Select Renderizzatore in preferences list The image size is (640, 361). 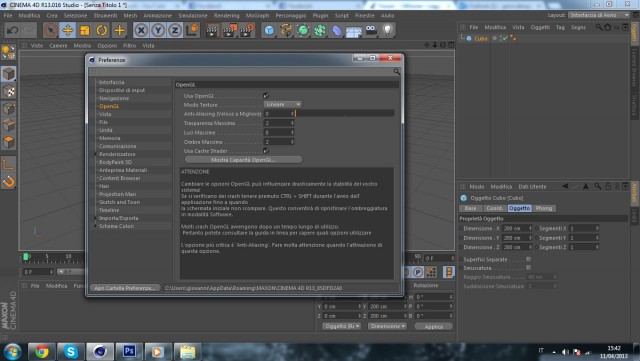pyautogui.click(x=117, y=154)
